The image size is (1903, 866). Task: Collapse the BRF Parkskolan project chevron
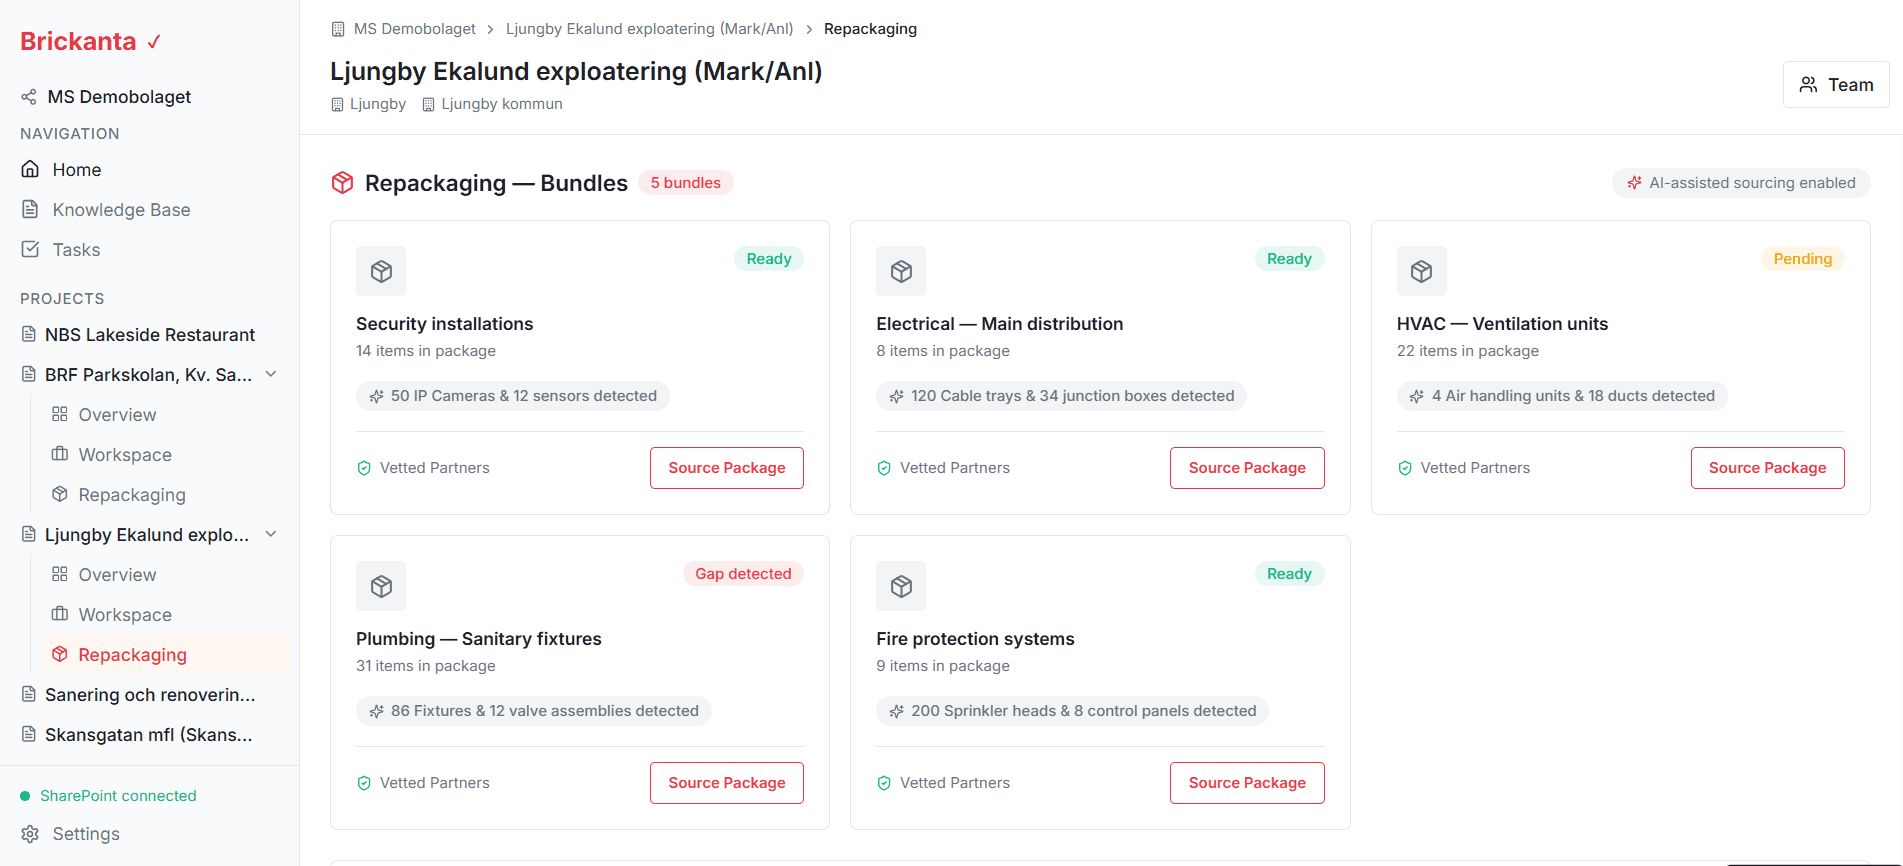pyautogui.click(x=271, y=374)
